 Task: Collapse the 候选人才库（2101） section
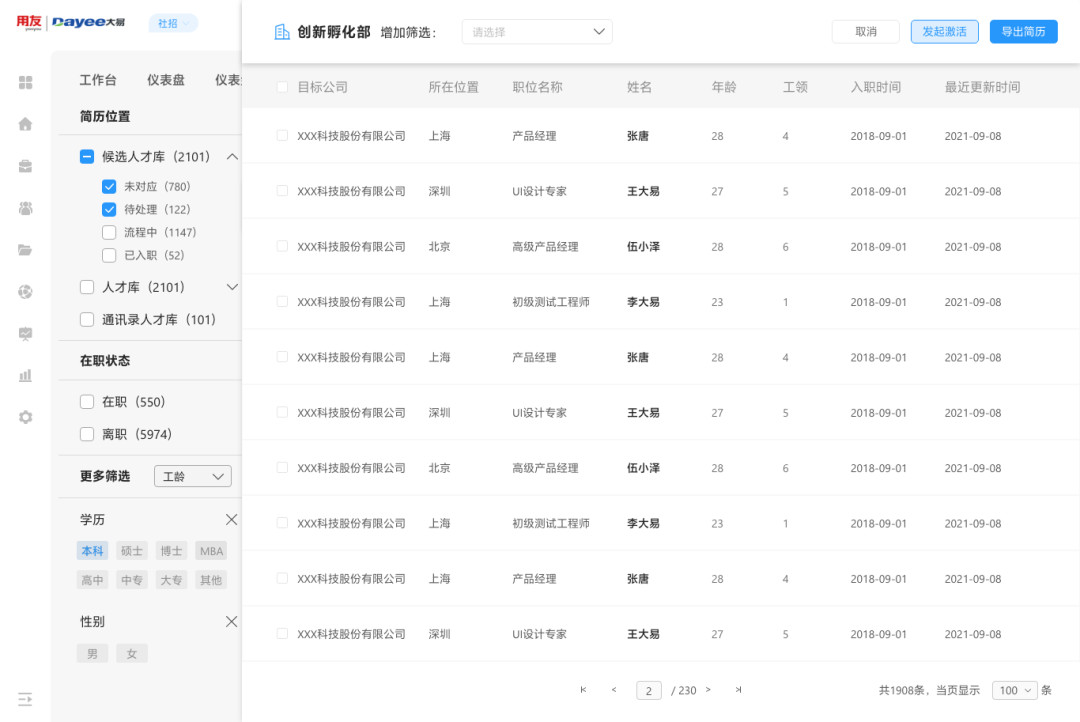click(232, 157)
